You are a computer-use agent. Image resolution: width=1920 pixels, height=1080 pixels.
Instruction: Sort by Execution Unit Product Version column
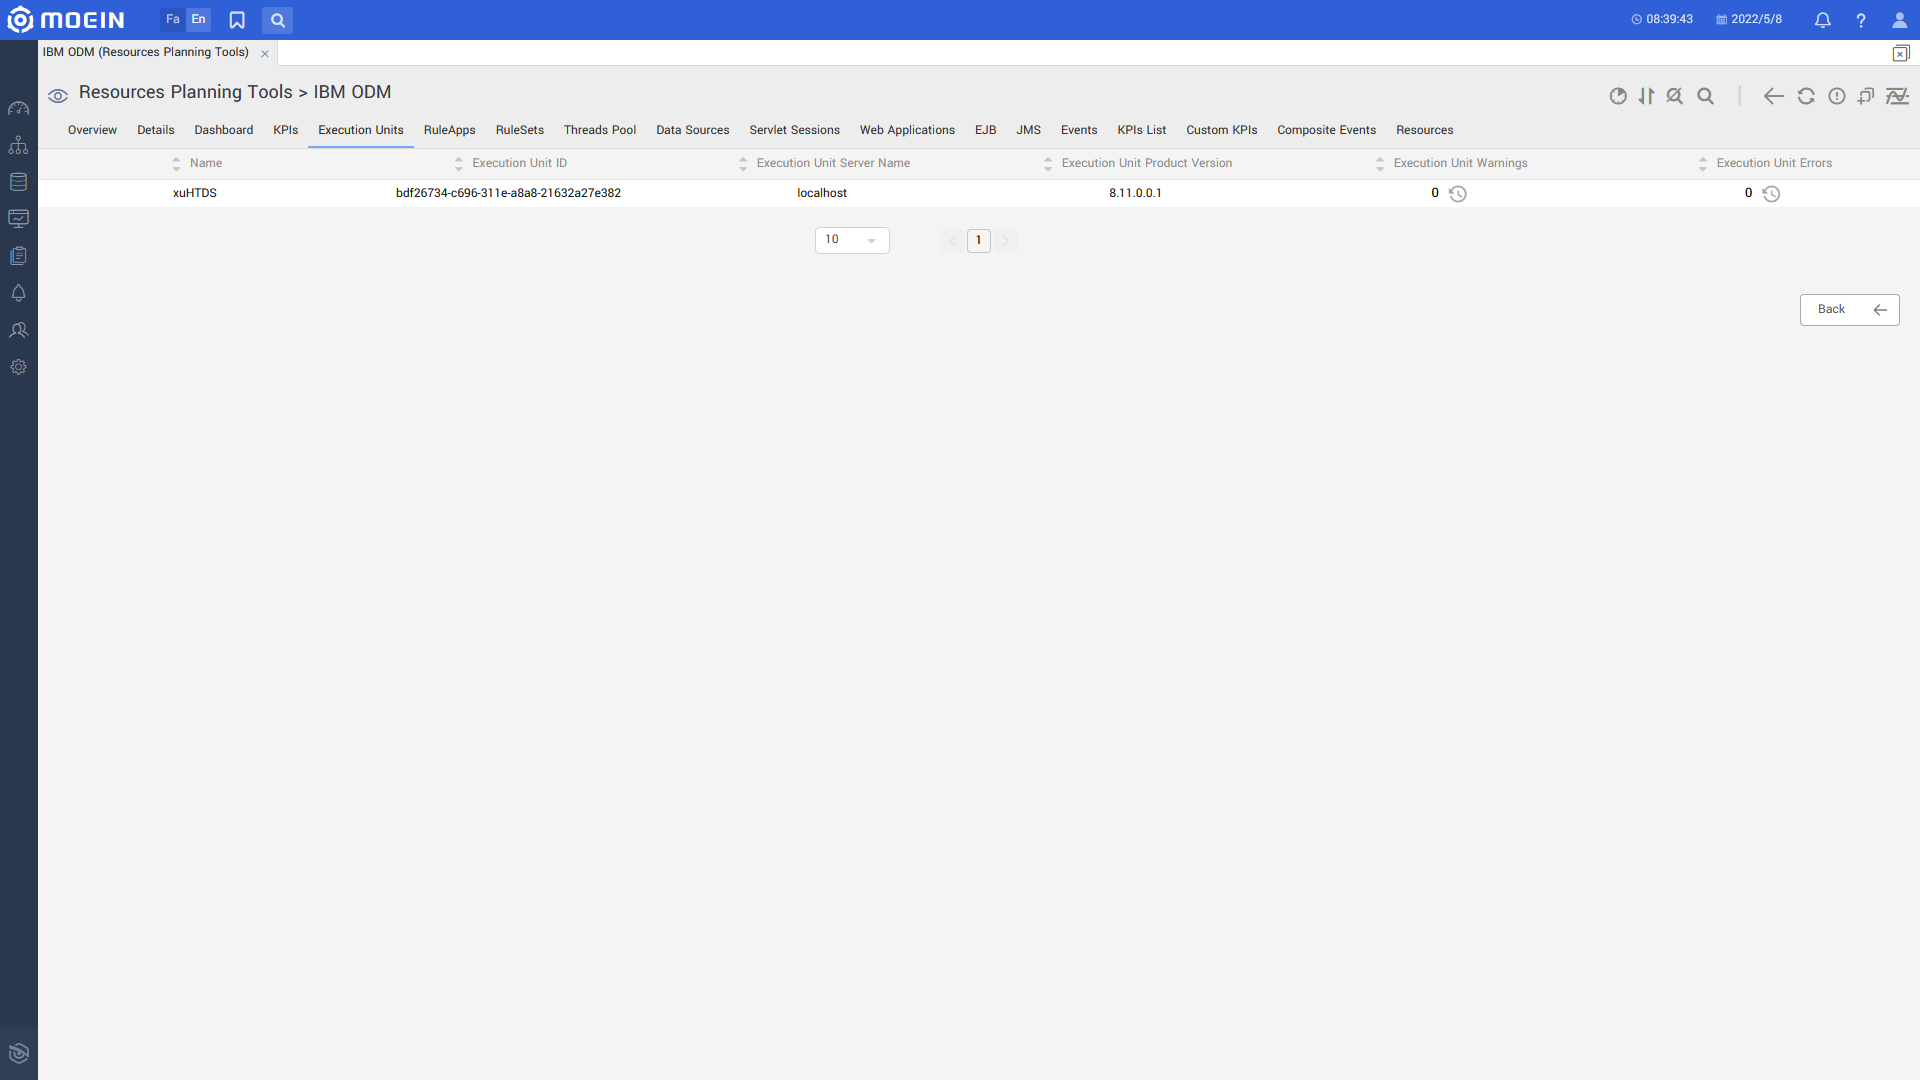tap(1048, 164)
